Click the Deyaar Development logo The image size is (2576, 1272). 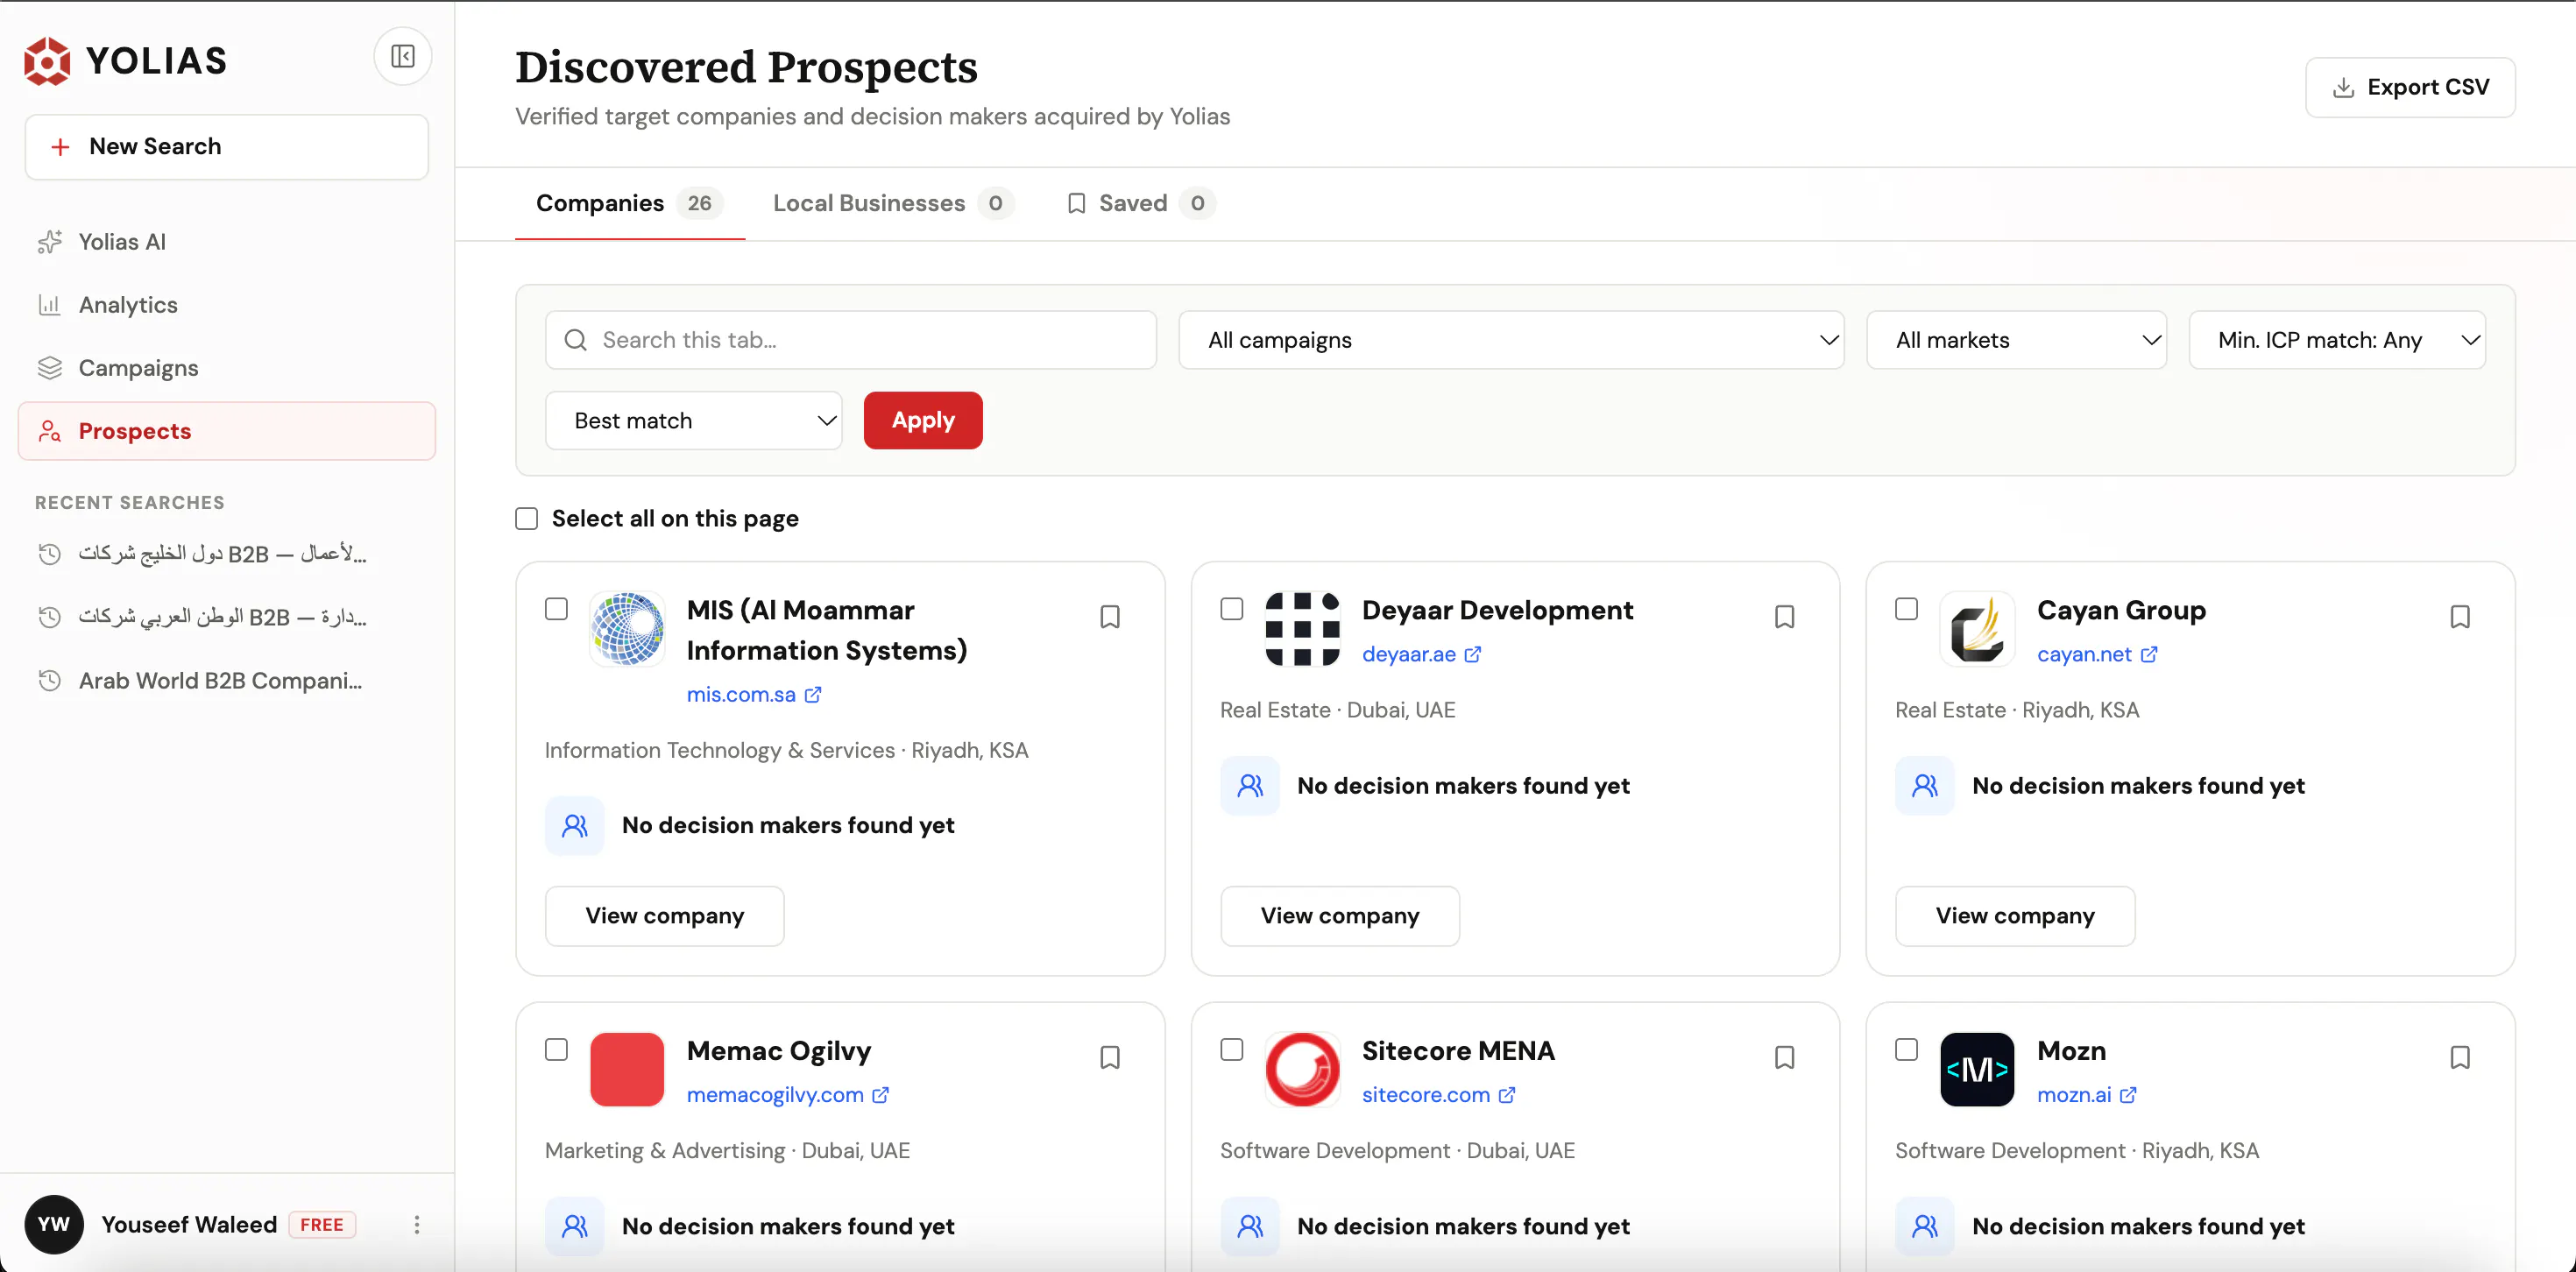[1302, 629]
